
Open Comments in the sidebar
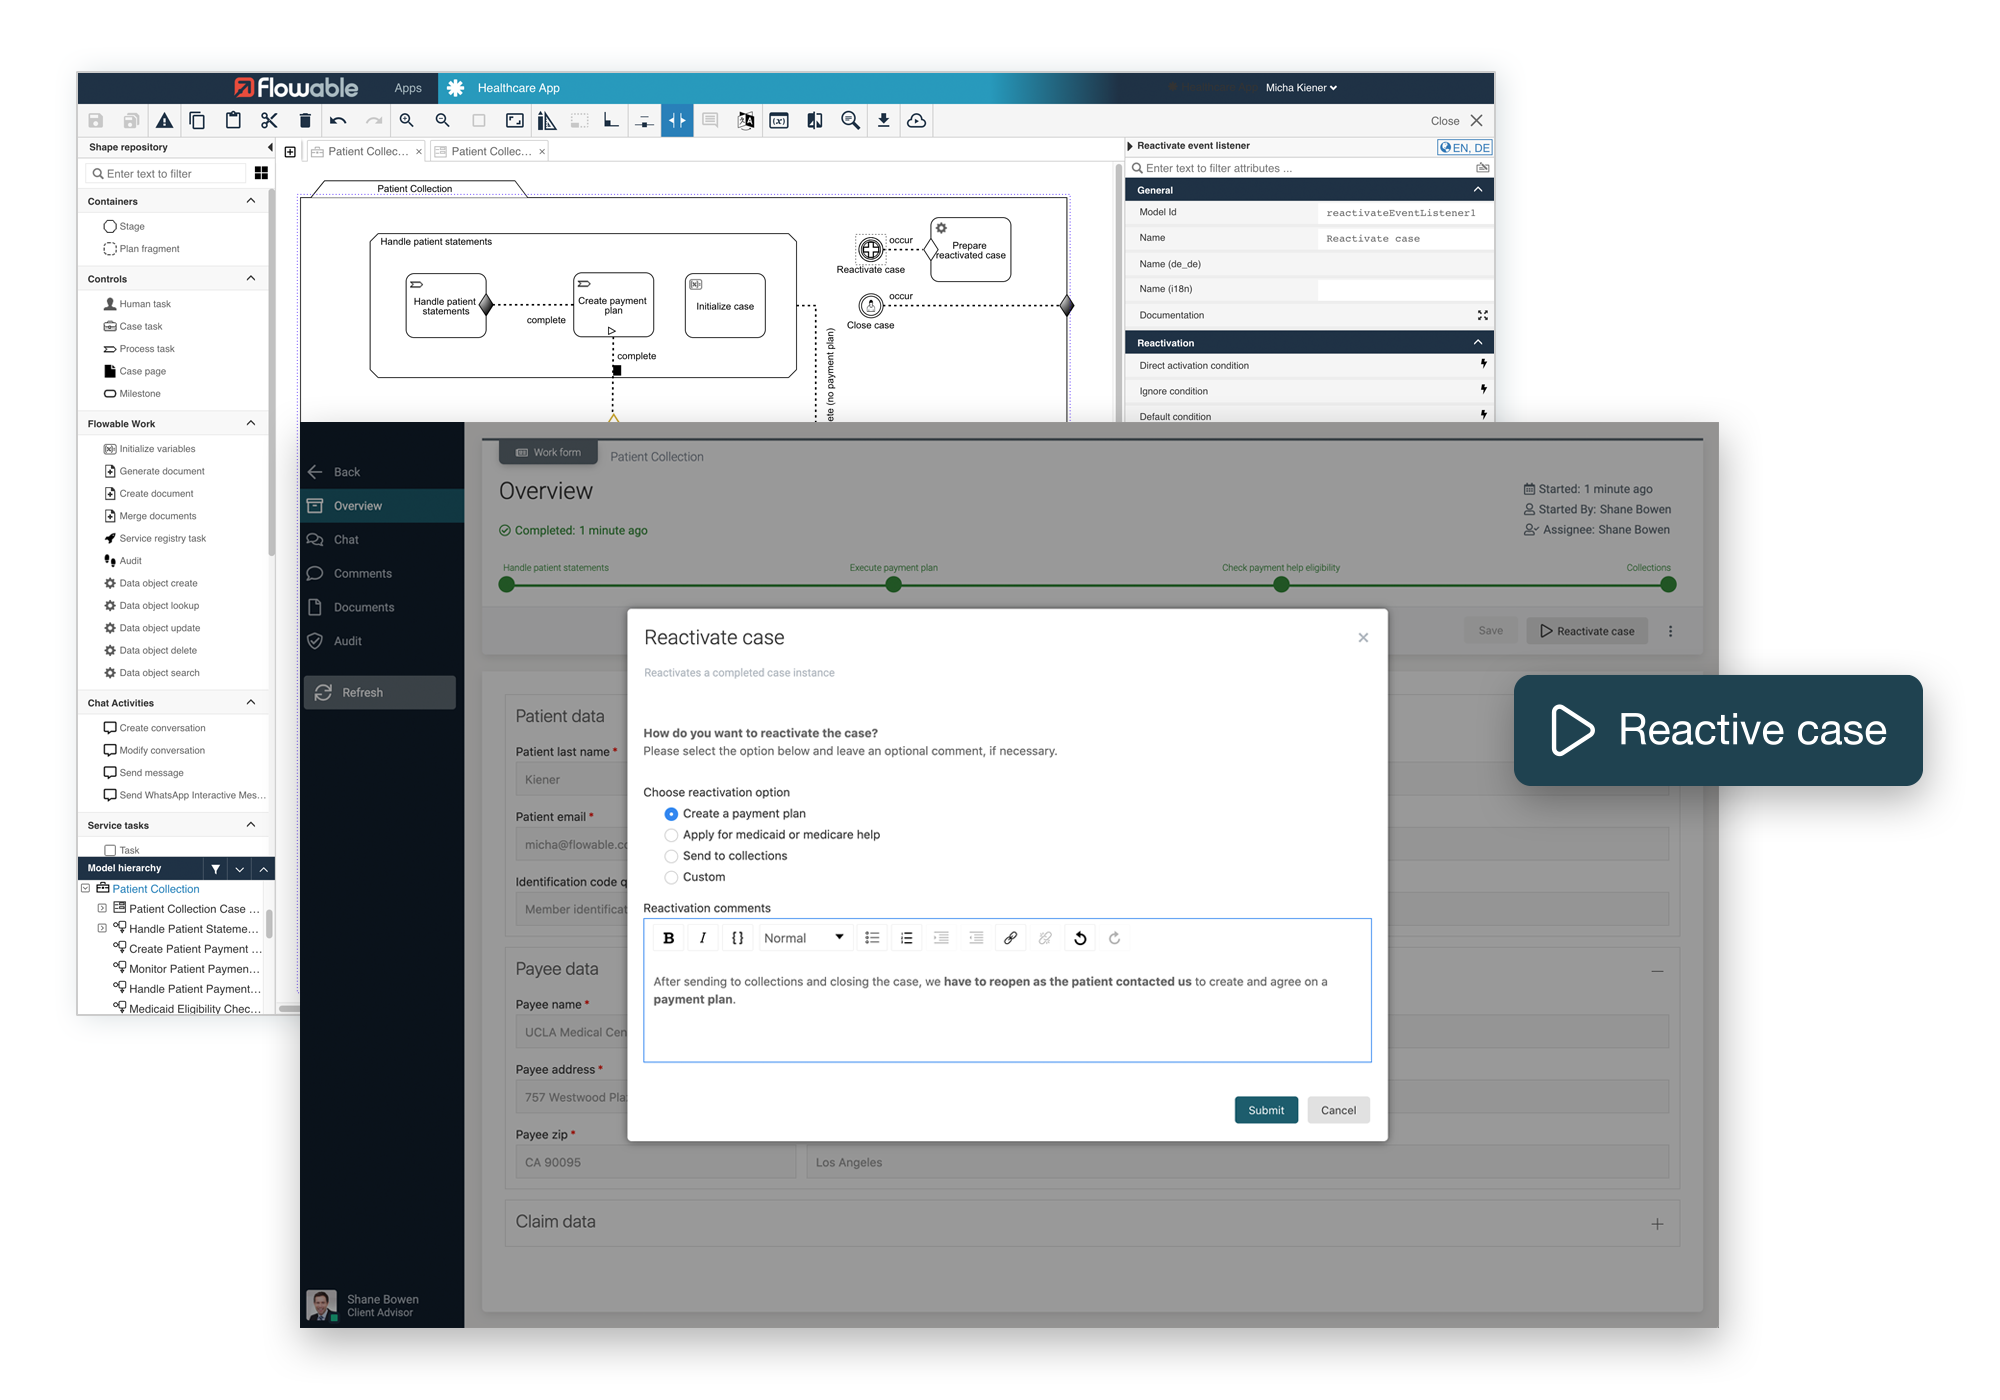tap(382, 574)
